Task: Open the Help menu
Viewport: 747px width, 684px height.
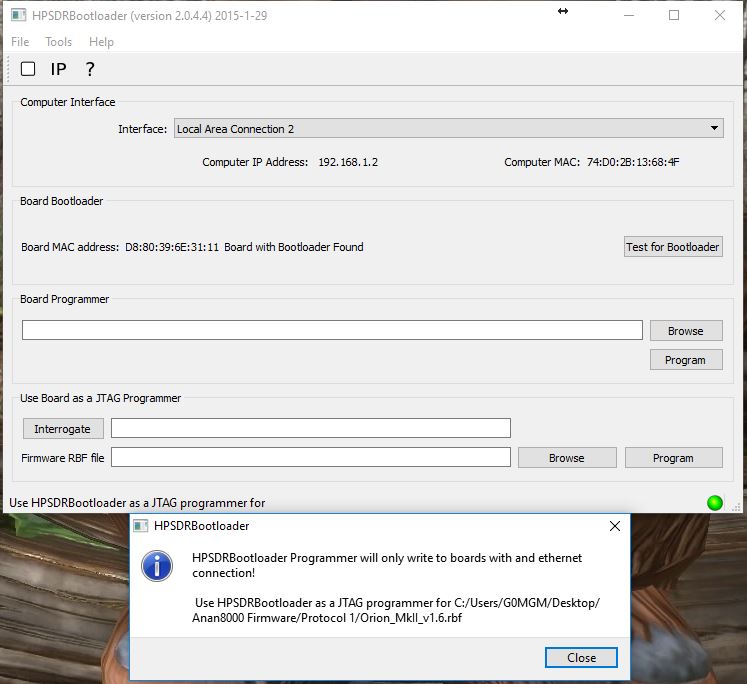Action: (x=101, y=42)
